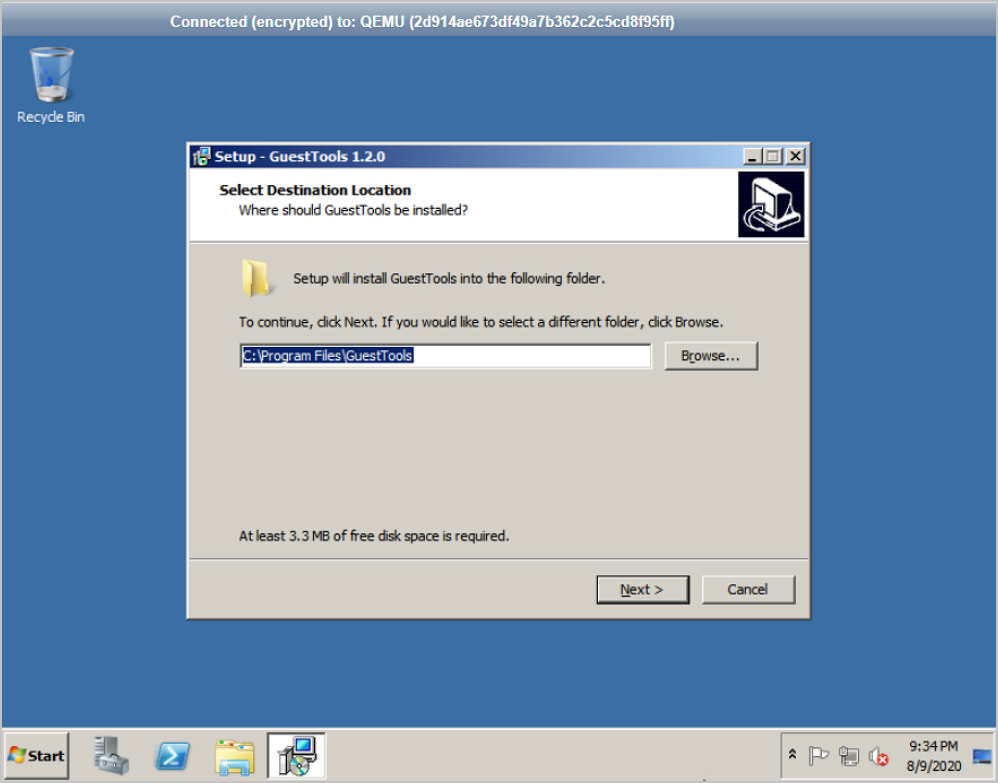Viewport: 998px width, 783px height.
Task: Click the Browse... button
Action: click(711, 356)
